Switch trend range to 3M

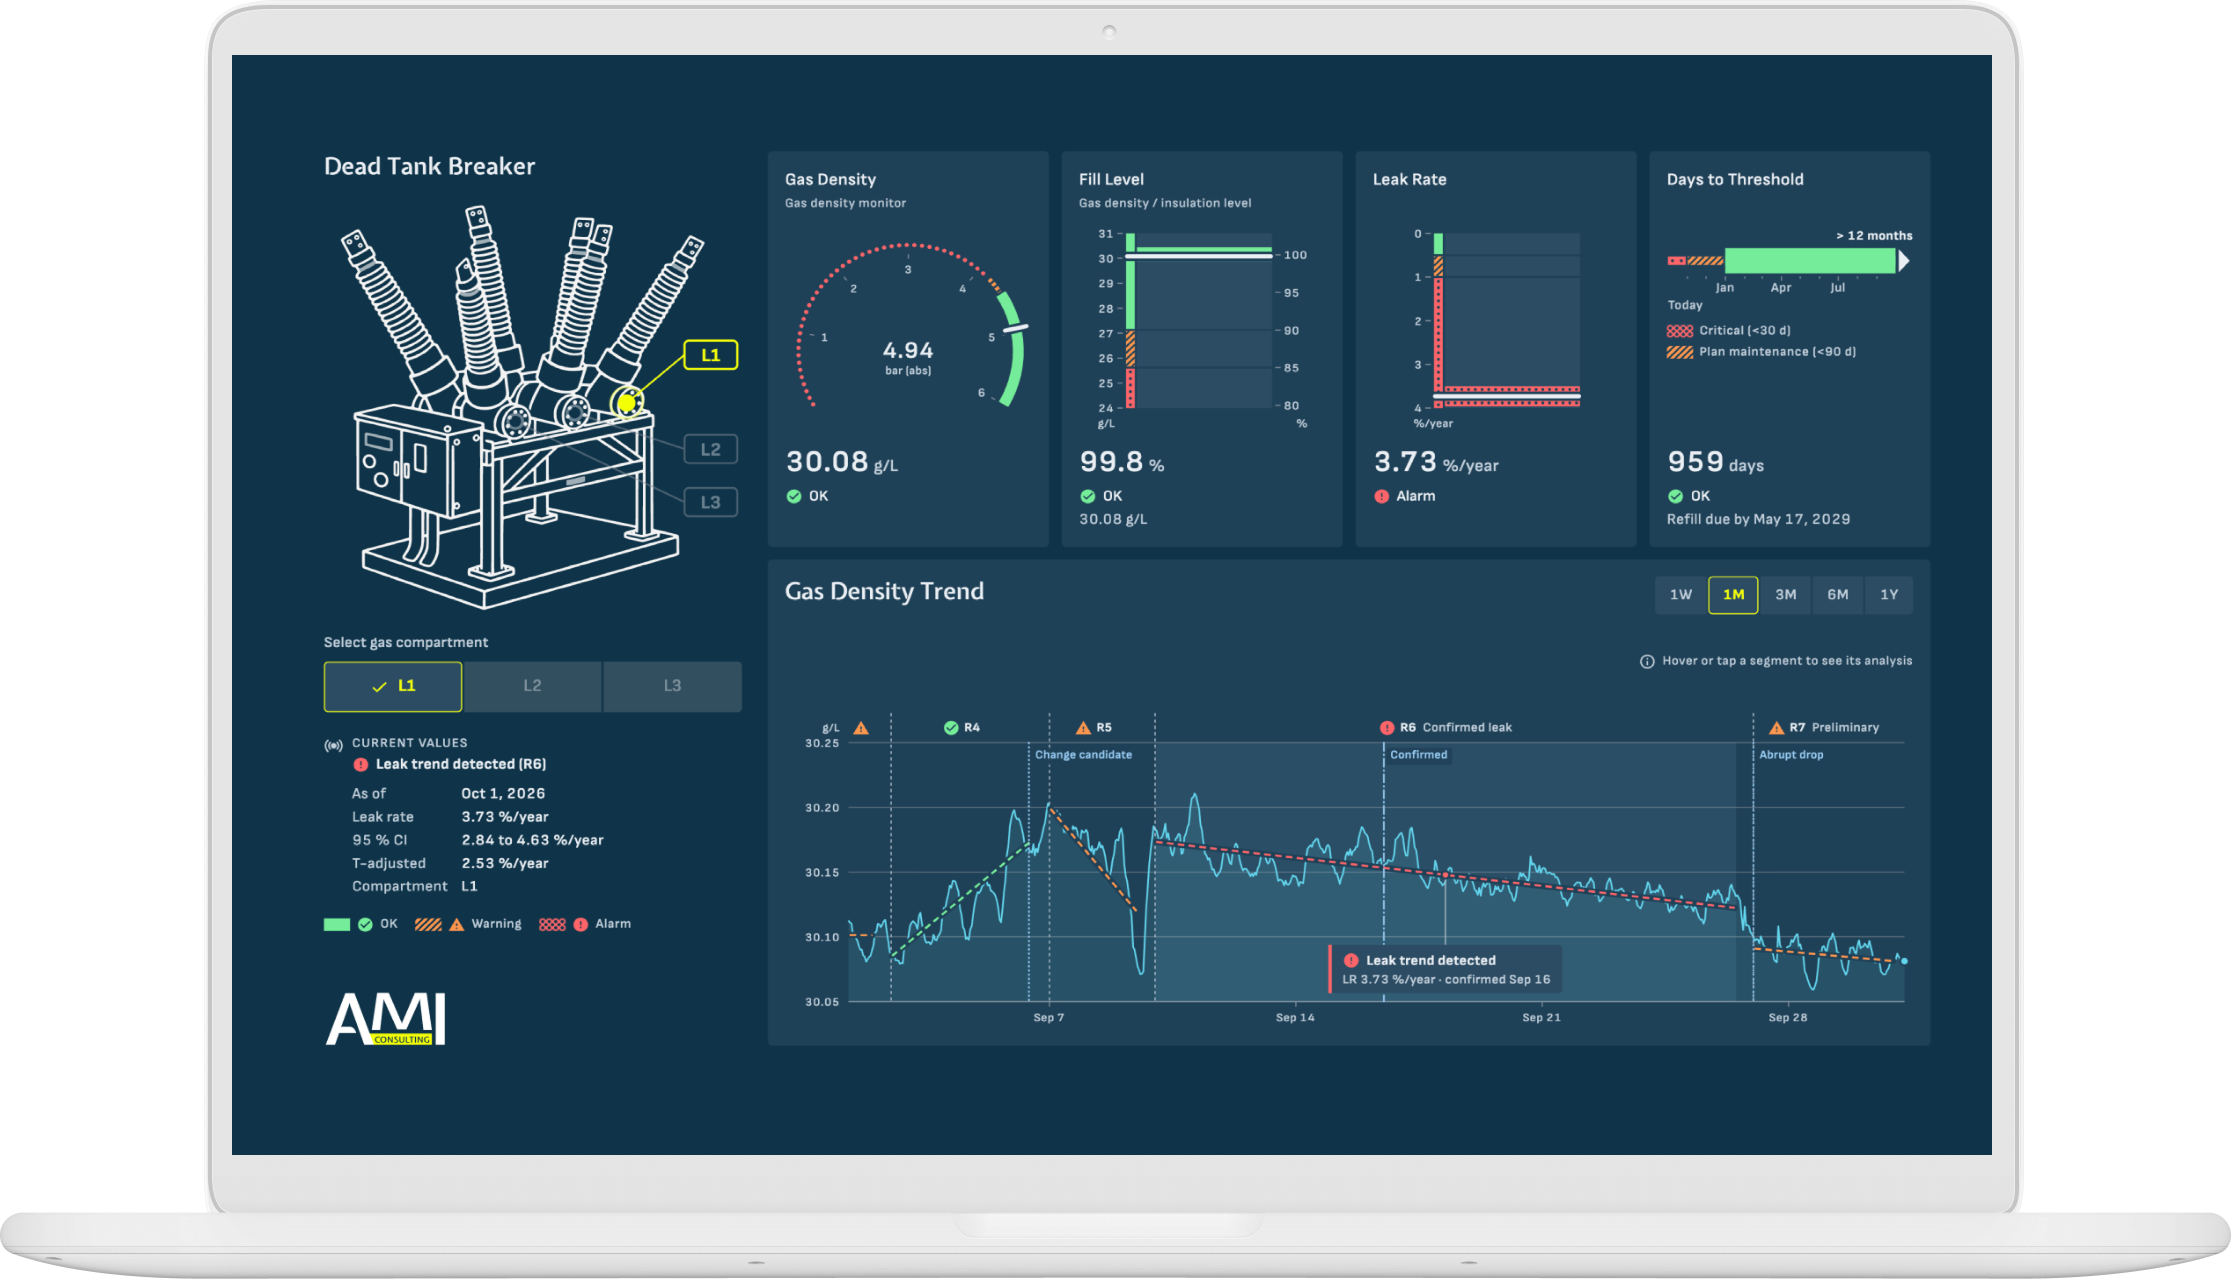(1786, 595)
